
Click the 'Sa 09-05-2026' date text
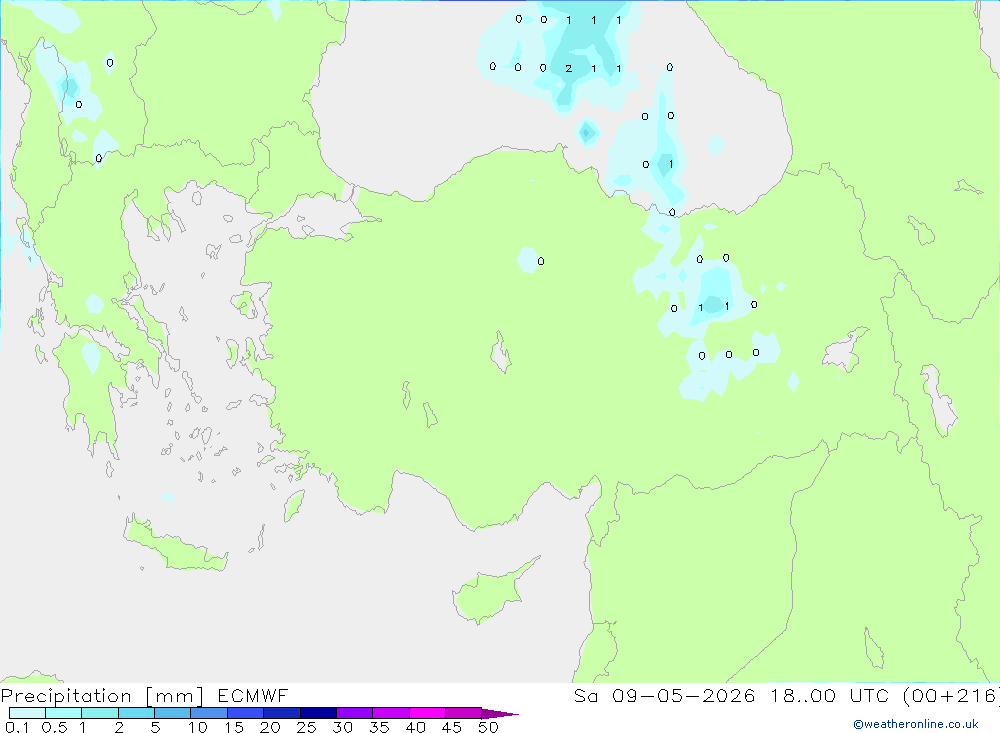click(x=664, y=695)
